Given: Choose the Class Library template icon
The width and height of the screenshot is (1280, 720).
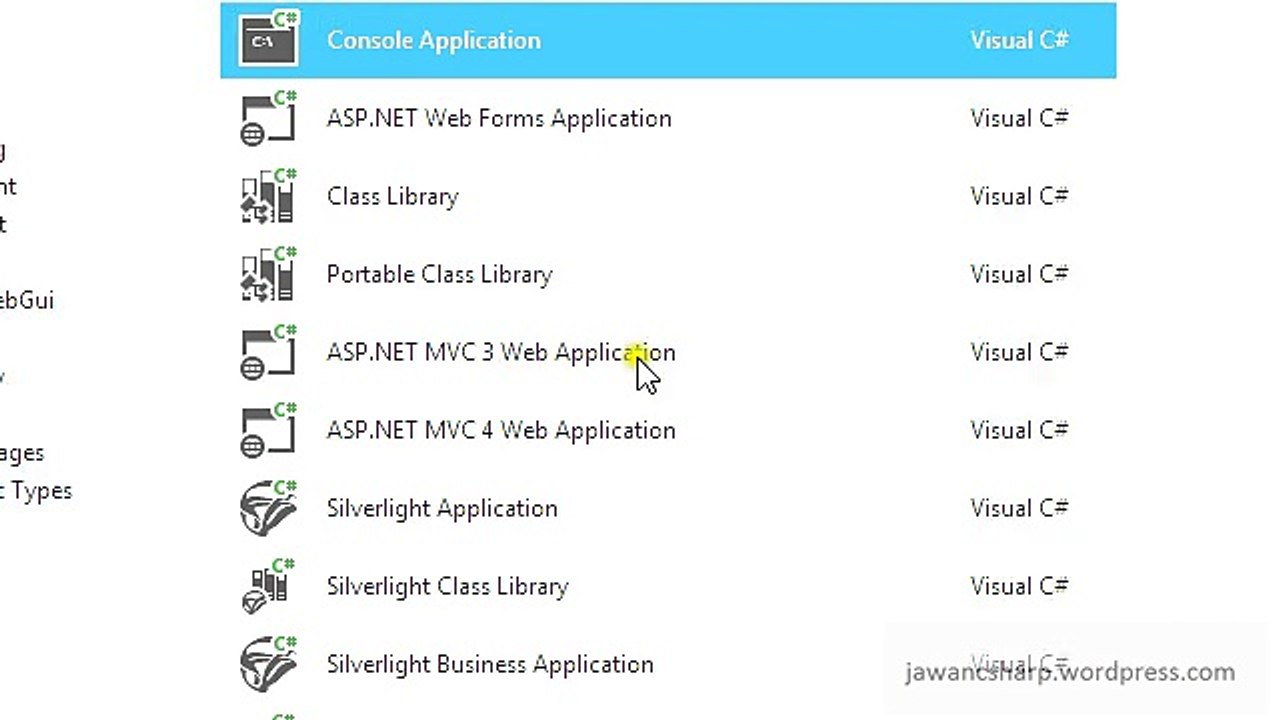Looking at the screenshot, I should click(x=269, y=196).
